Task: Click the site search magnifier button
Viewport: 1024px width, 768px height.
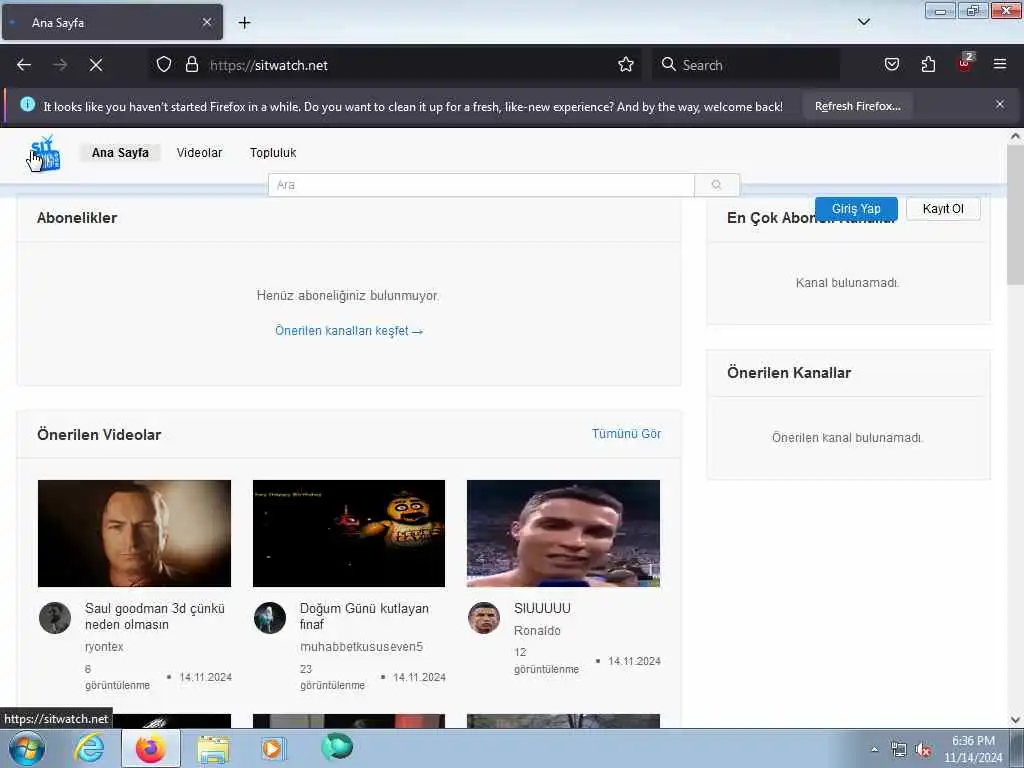Action: (x=716, y=185)
